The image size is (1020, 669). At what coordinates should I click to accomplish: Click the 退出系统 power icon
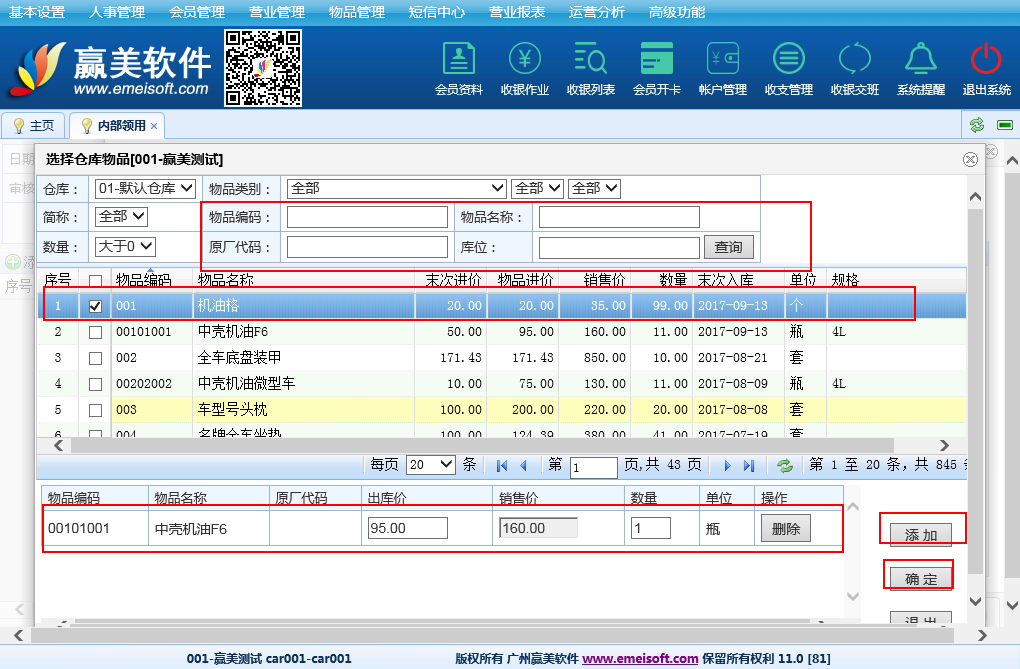pos(986,68)
